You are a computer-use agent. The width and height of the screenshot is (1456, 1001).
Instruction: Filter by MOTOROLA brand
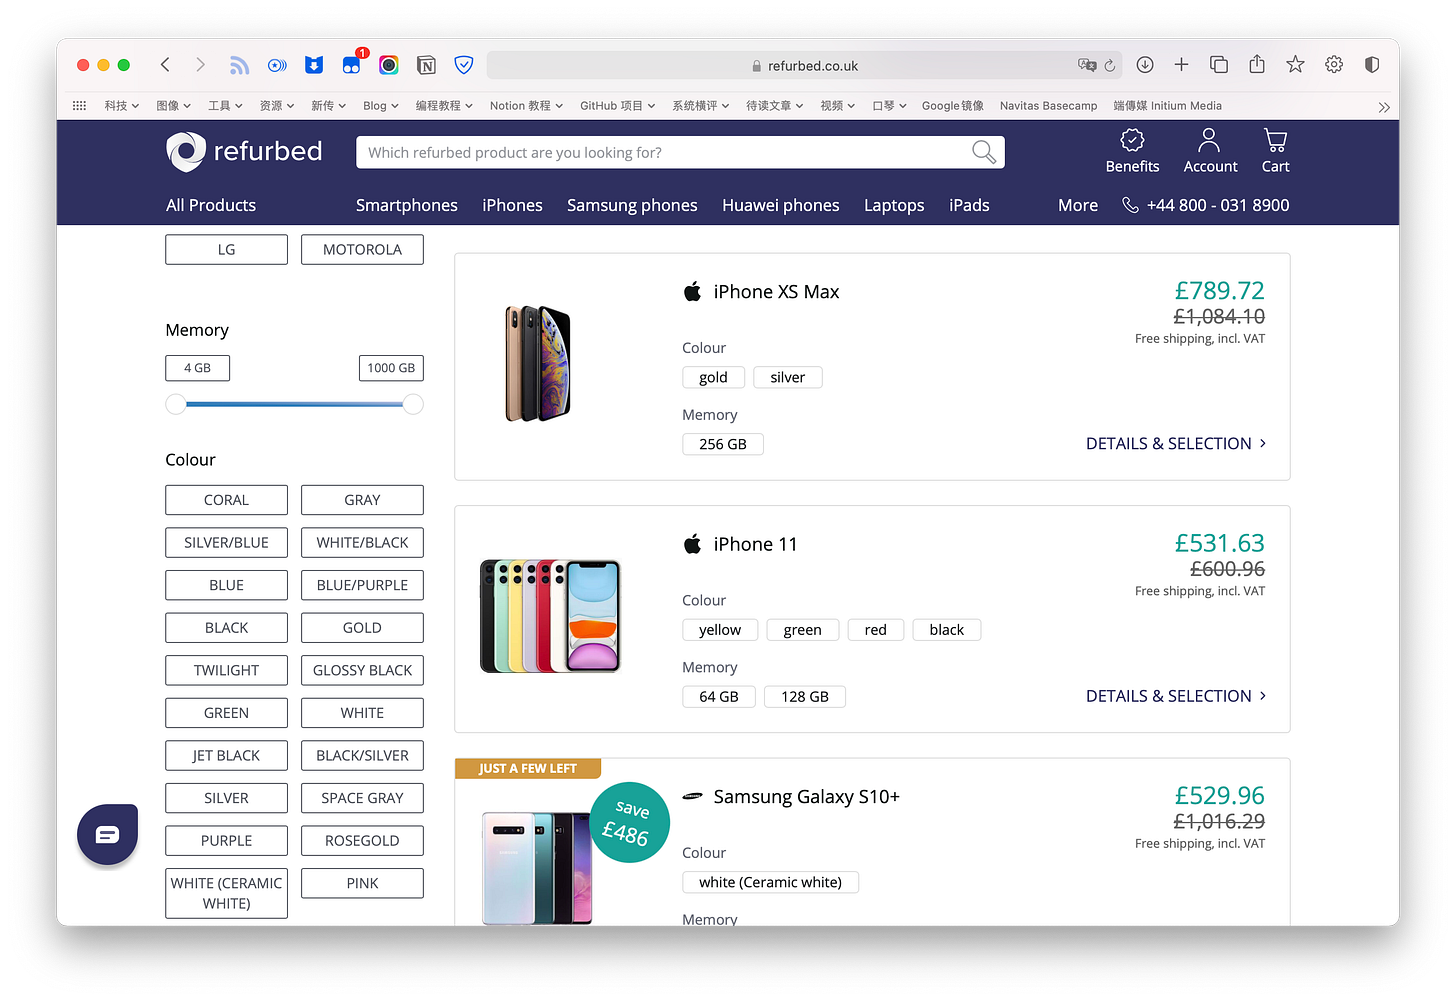pos(362,250)
